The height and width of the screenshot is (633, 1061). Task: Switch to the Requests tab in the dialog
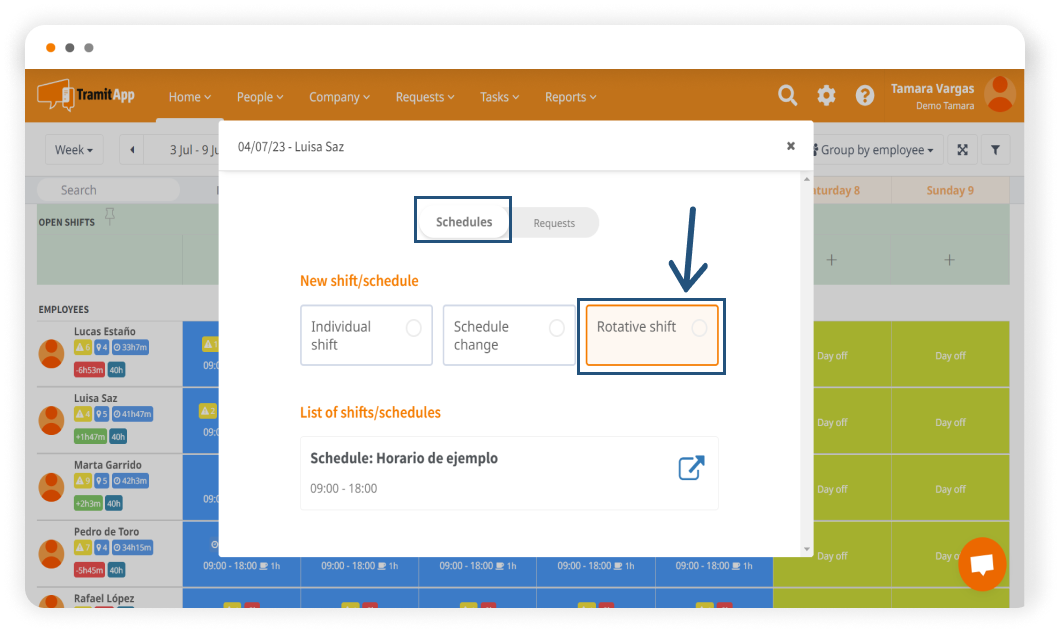coord(554,223)
